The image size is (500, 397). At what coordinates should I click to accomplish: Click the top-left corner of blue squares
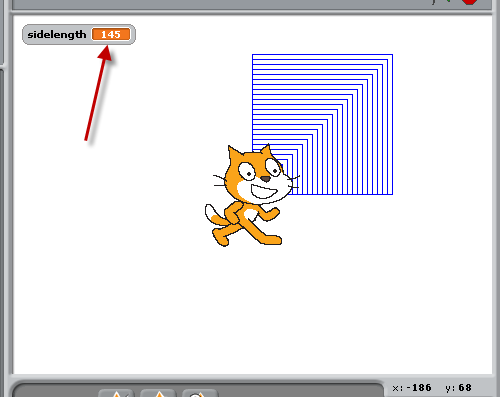[x=253, y=55]
